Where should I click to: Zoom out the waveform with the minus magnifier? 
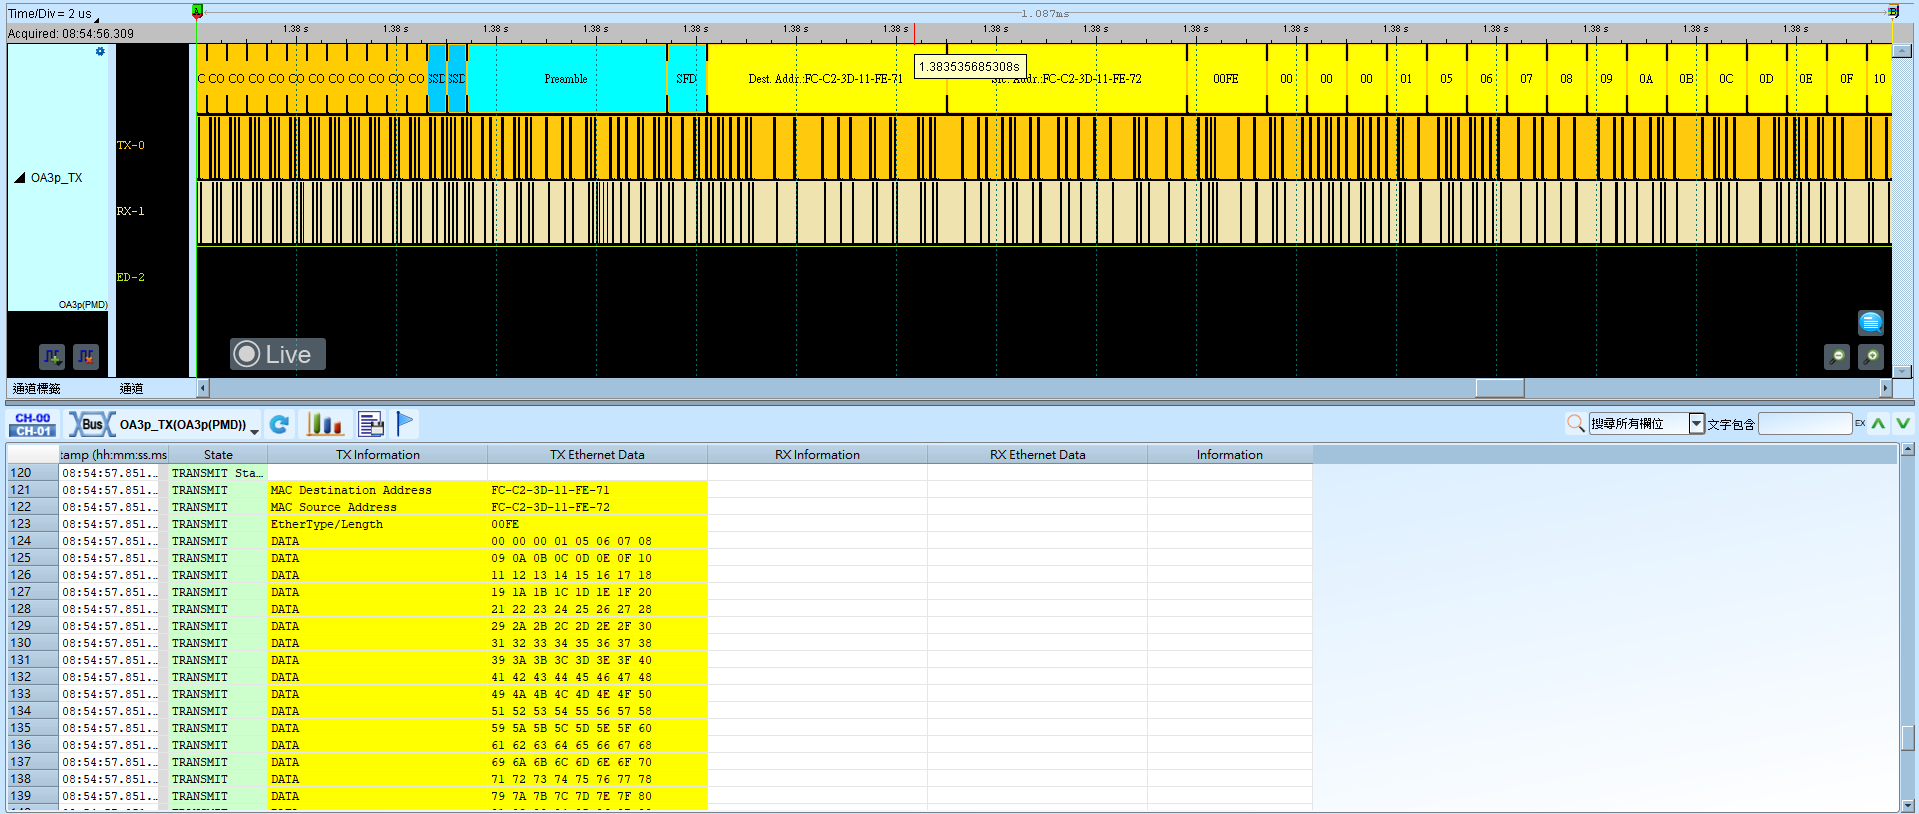click(x=1837, y=356)
